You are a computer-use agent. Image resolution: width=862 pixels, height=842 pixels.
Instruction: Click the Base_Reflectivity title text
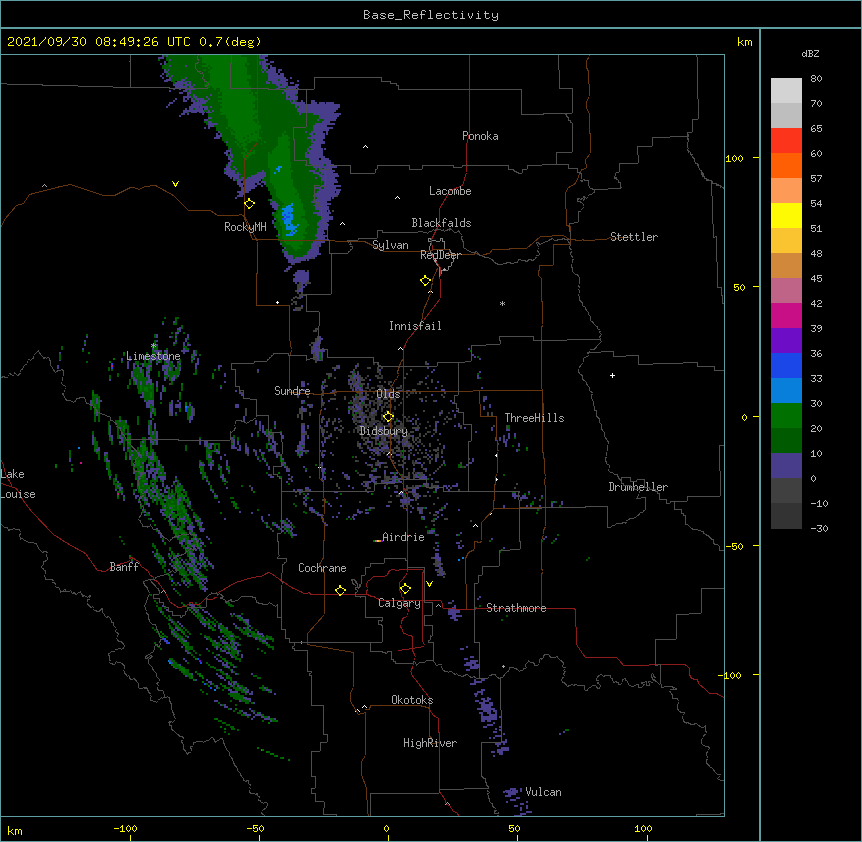coord(431,15)
